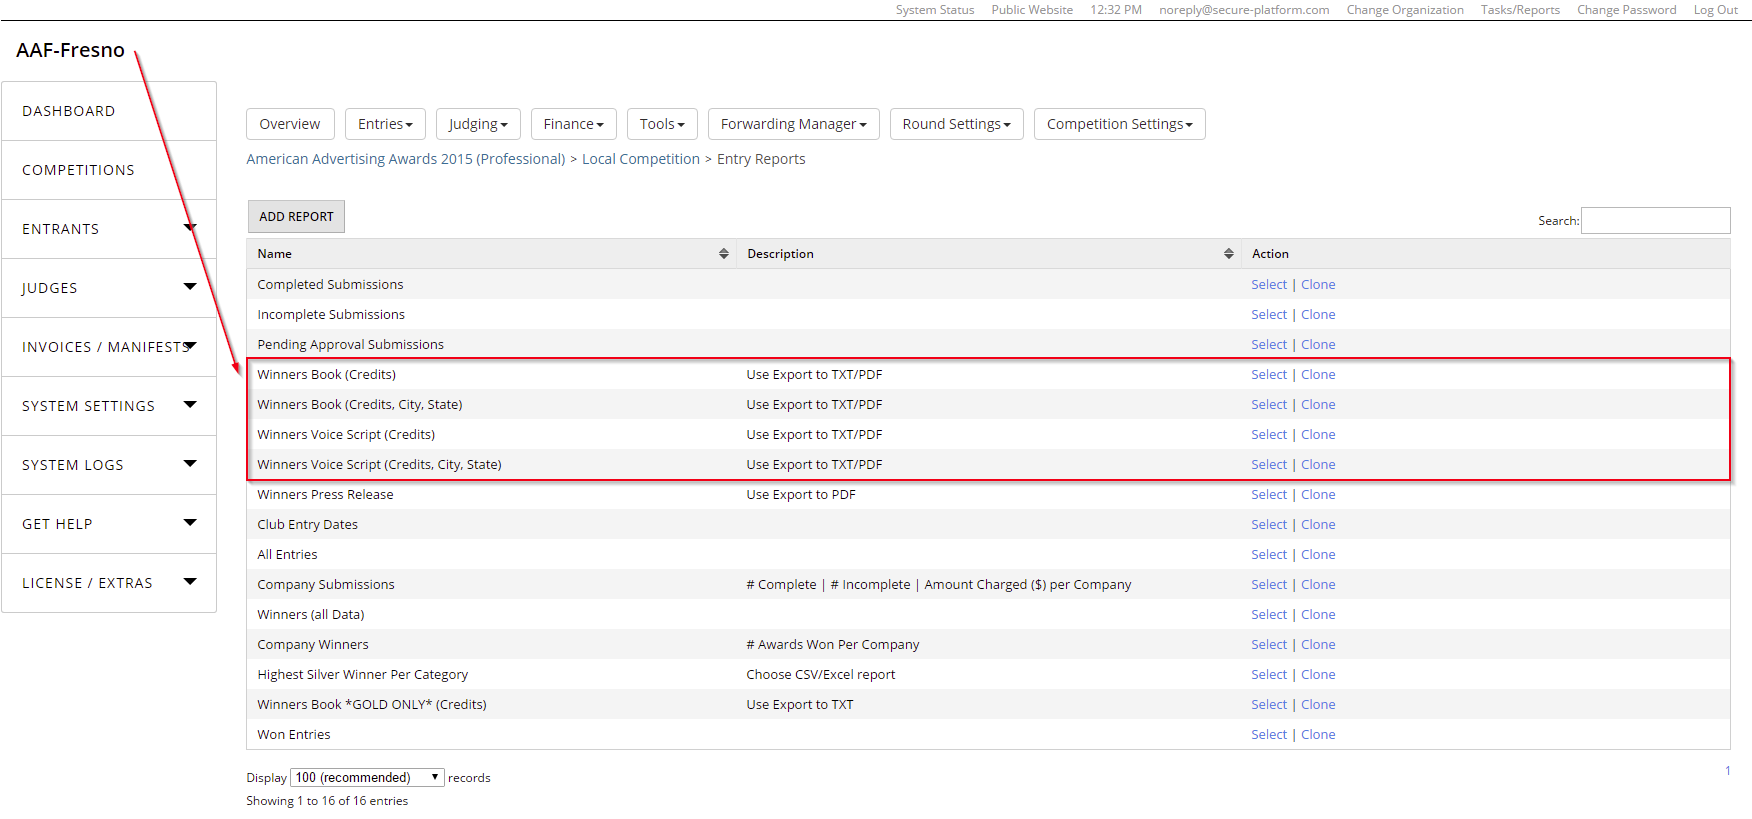Image resolution: width=1752 pixels, height=819 pixels.
Task: Clone the Completed Submissions report
Action: [1318, 285]
